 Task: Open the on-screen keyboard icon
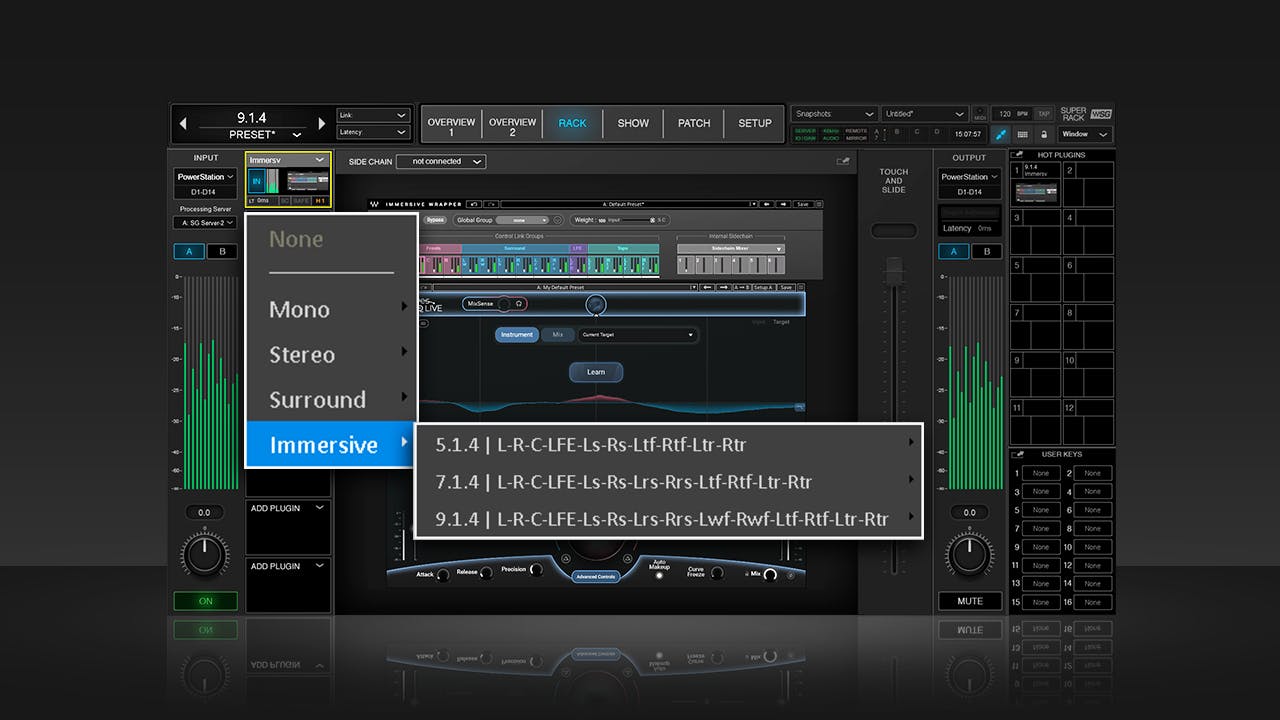pyautogui.click(x=1021, y=134)
